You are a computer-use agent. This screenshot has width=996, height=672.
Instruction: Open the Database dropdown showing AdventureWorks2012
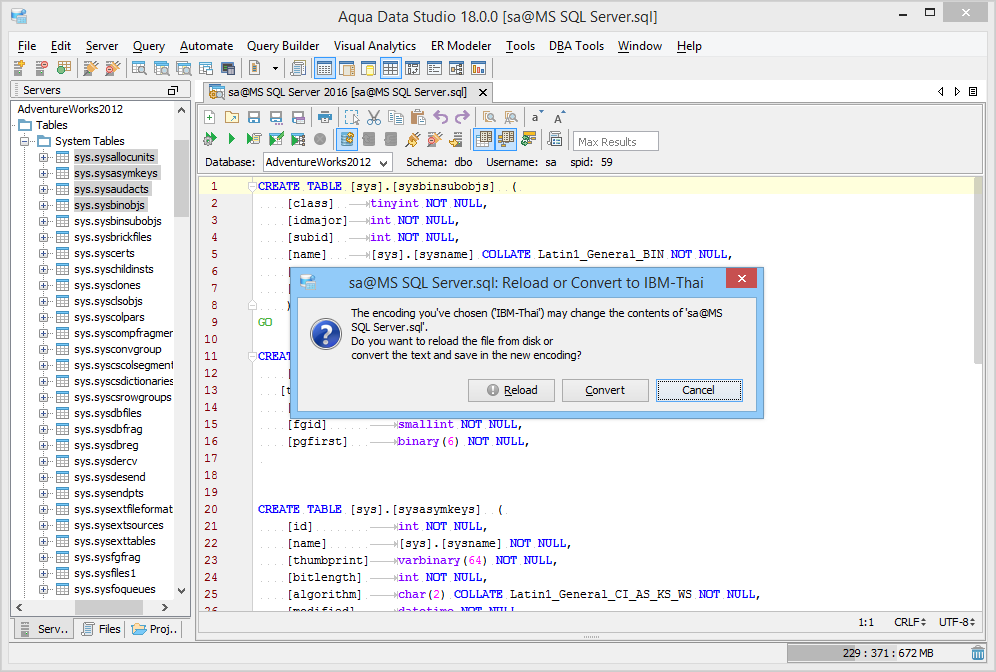coord(327,161)
